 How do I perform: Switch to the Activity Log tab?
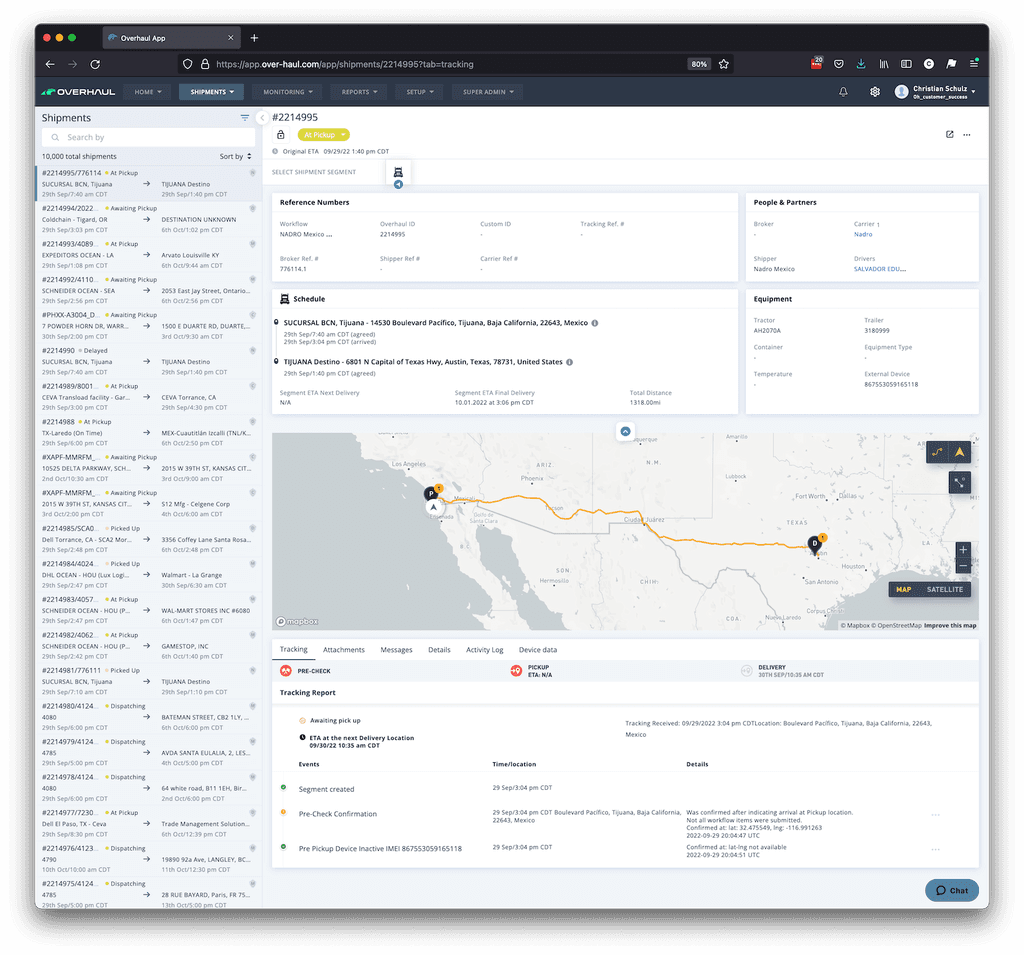click(484, 650)
